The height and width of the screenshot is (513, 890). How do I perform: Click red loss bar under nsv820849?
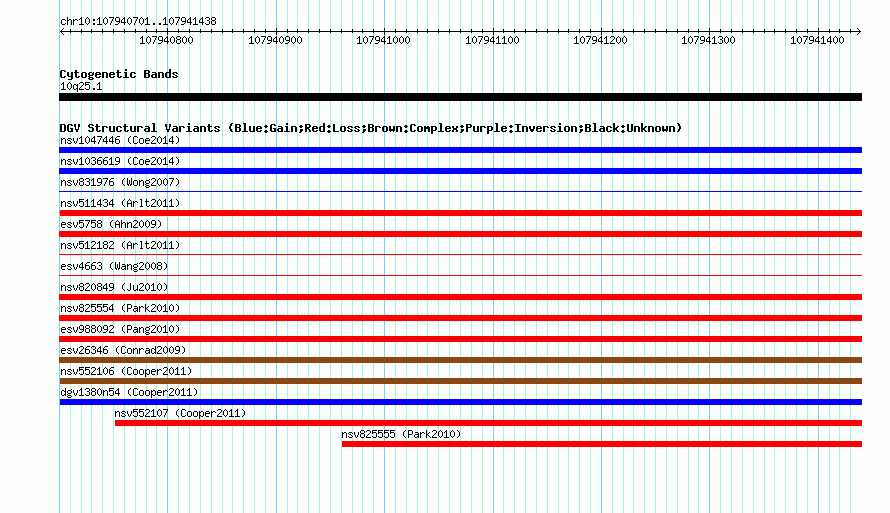tap(460, 297)
